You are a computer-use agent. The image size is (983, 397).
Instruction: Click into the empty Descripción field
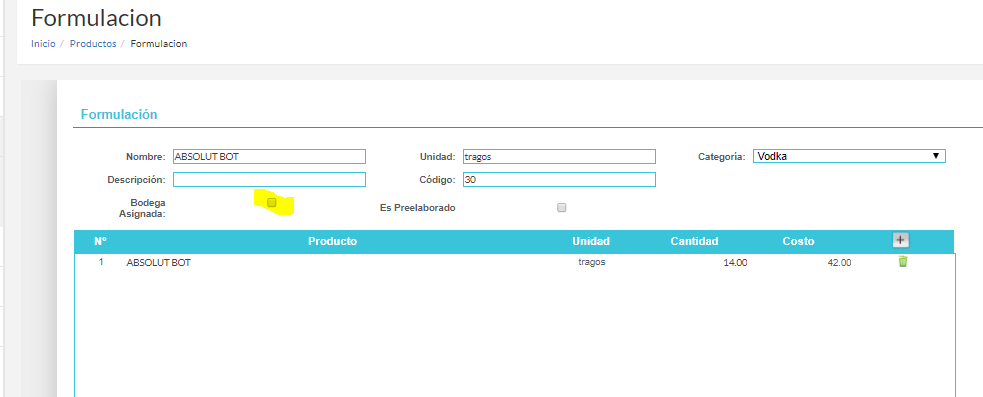click(x=269, y=179)
